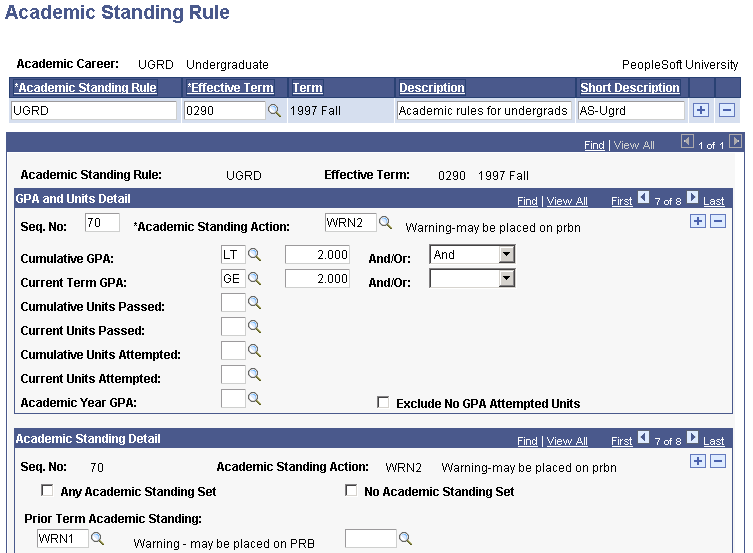Delete row in GPA and Units Detail
753x553 pixels.
718,221
